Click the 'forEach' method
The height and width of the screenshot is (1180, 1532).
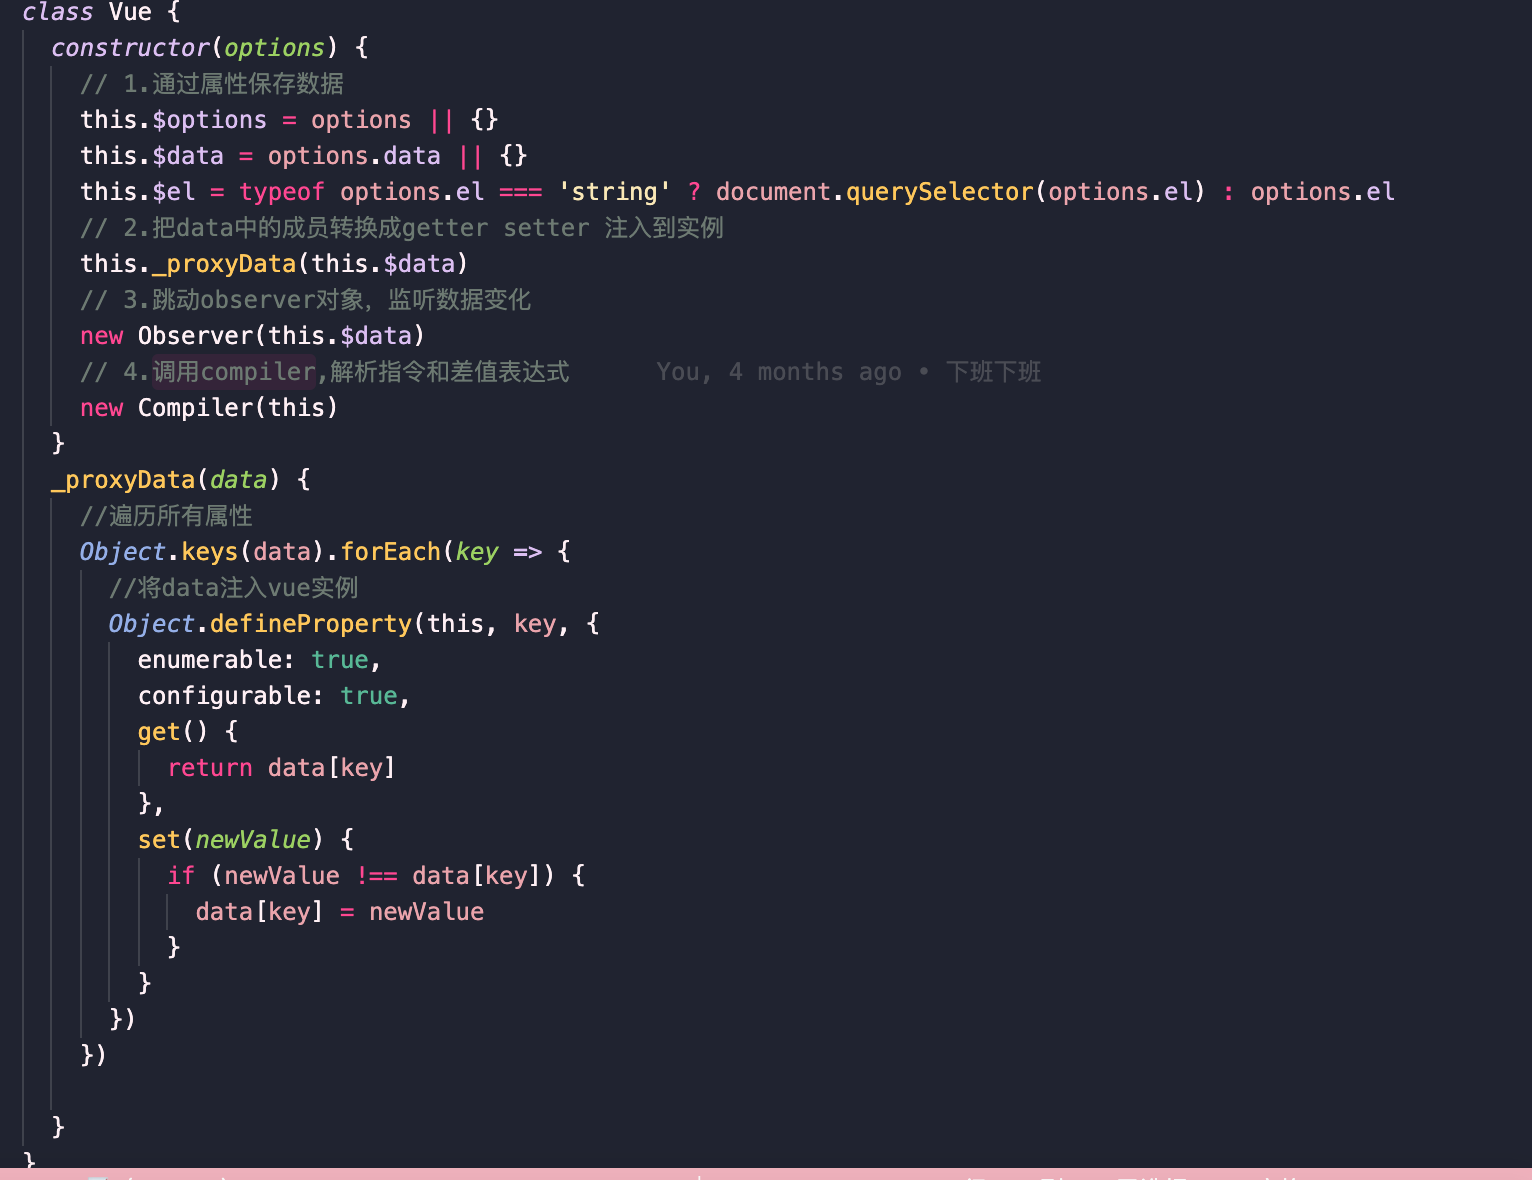(390, 552)
